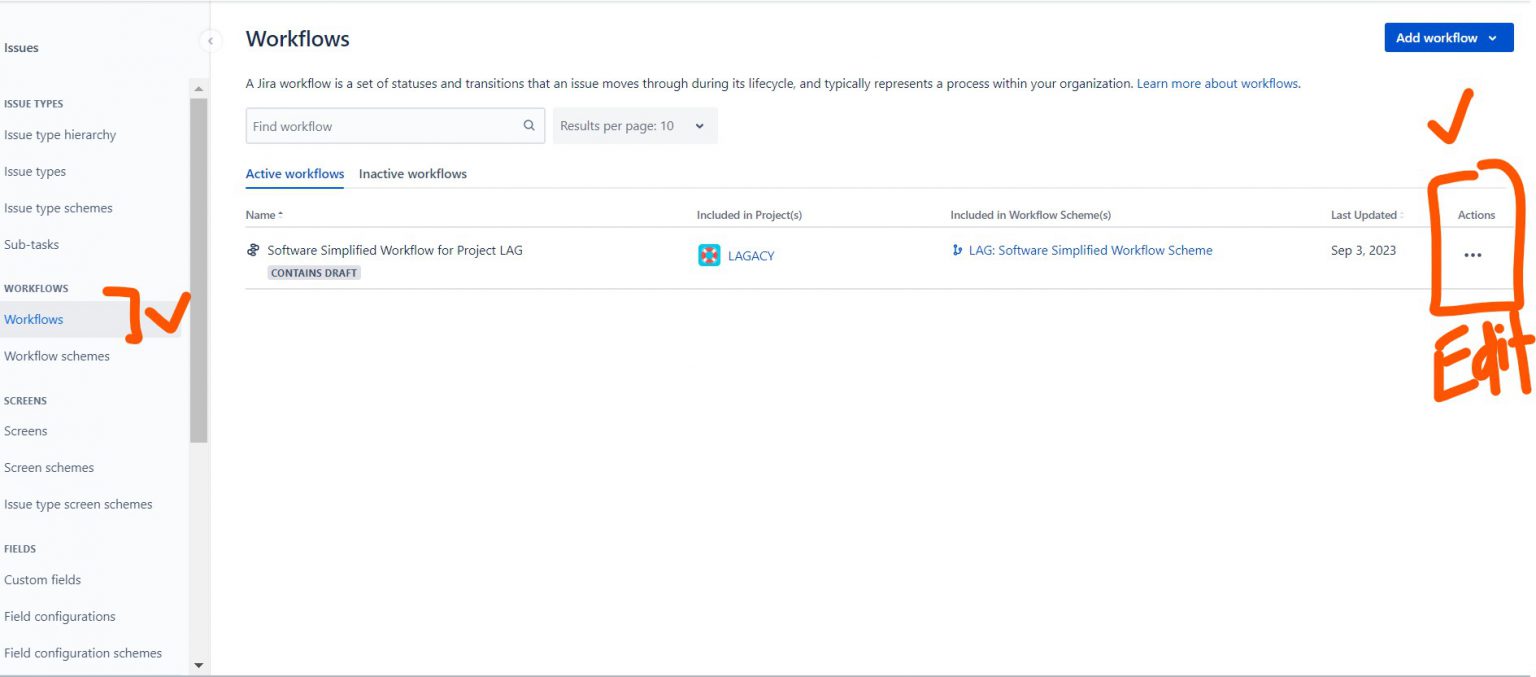Click the sidebar vertical scrollbar thumb
This screenshot has height=677, width=1536.
198,270
